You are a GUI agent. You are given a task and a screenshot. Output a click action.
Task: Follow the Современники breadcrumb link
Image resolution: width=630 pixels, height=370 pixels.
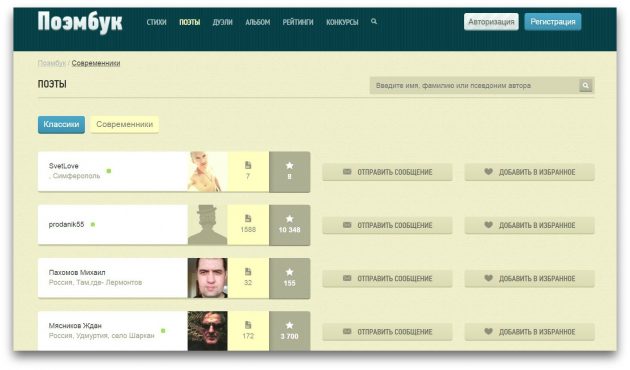(96, 63)
